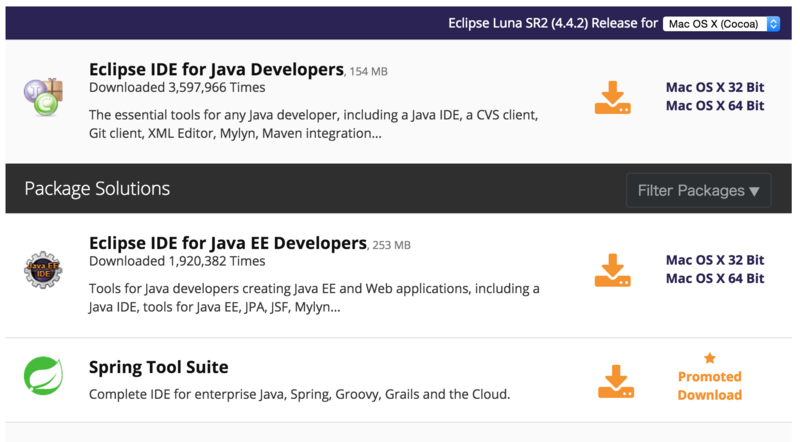
Task: Click the Spring Tool Suite leaf icon
Action: click(x=43, y=376)
